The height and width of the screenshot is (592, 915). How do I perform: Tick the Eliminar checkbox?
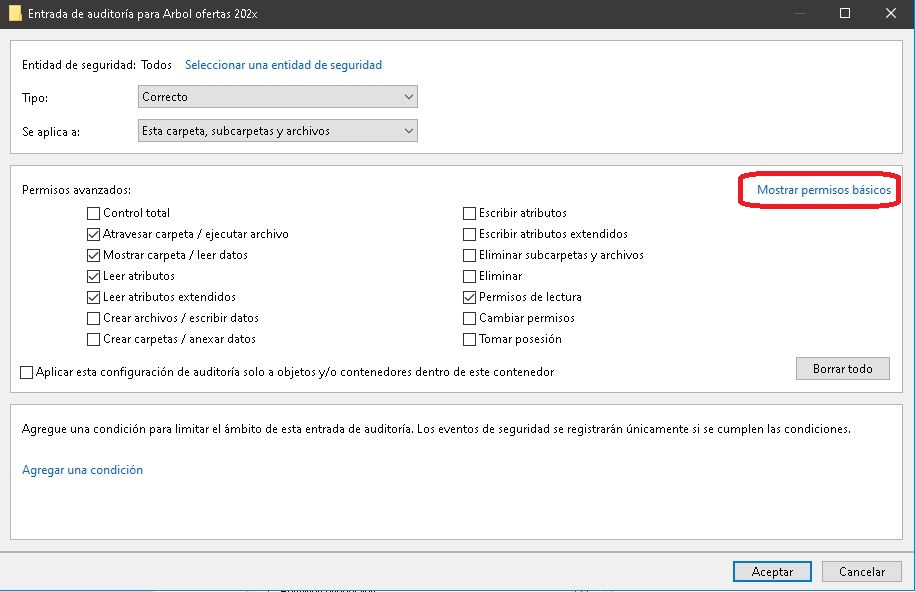470,276
